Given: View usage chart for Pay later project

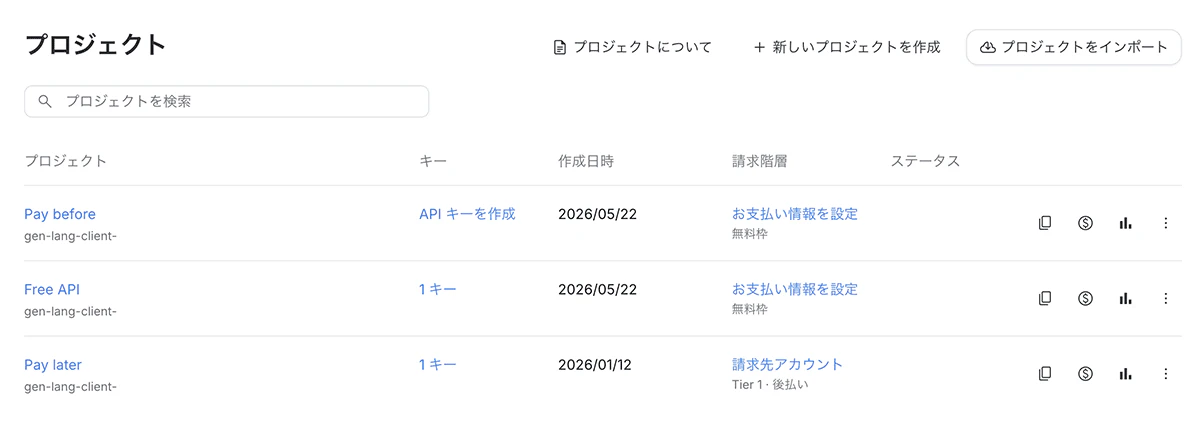Looking at the screenshot, I should pyautogui.click(x=1126, y=374).
